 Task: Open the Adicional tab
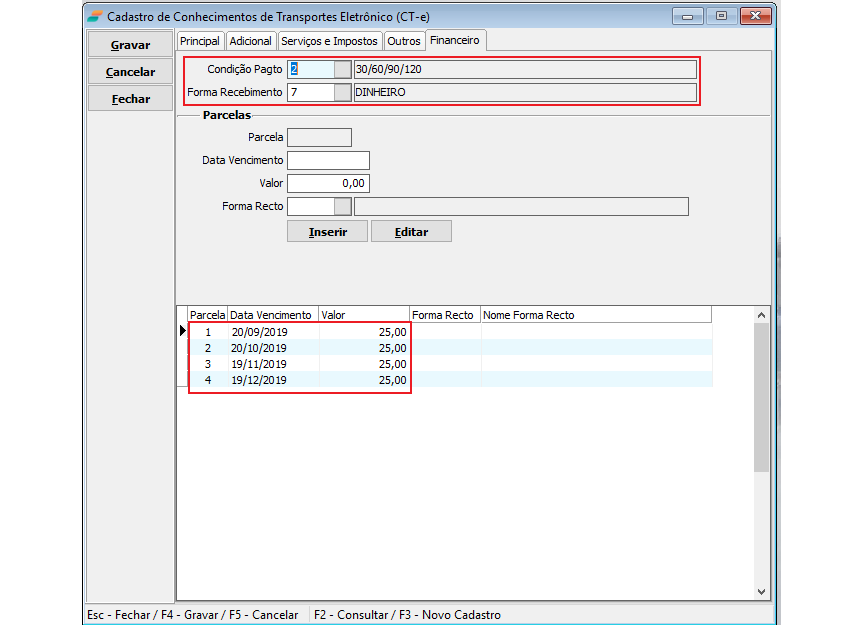(250, 41)
